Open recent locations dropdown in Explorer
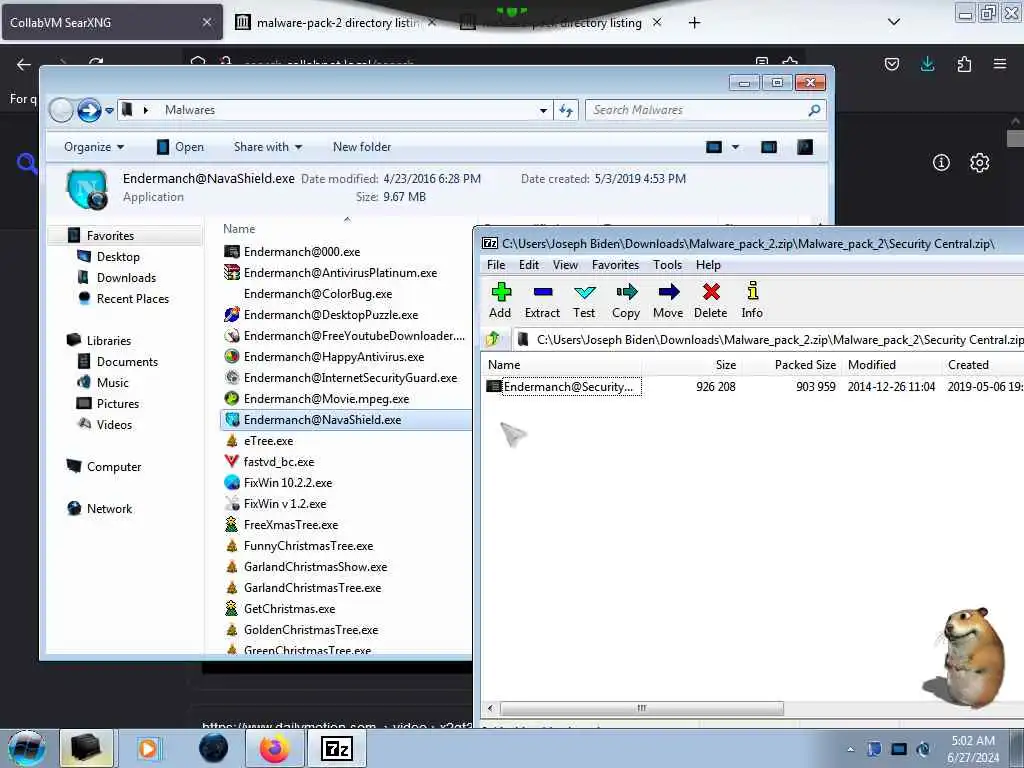The height and width of the screenshot is (768, 1024). pyautogui.click(x=109, y=110)
